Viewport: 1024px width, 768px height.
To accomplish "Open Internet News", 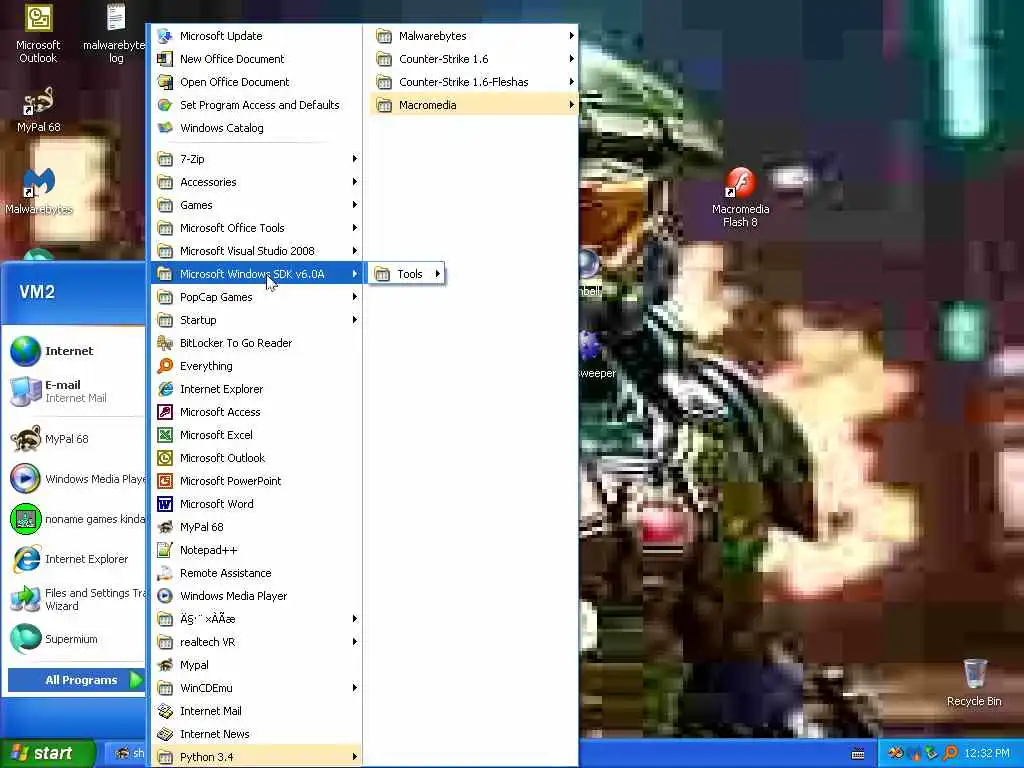I will pyautogui.click(x=257, y=733).
